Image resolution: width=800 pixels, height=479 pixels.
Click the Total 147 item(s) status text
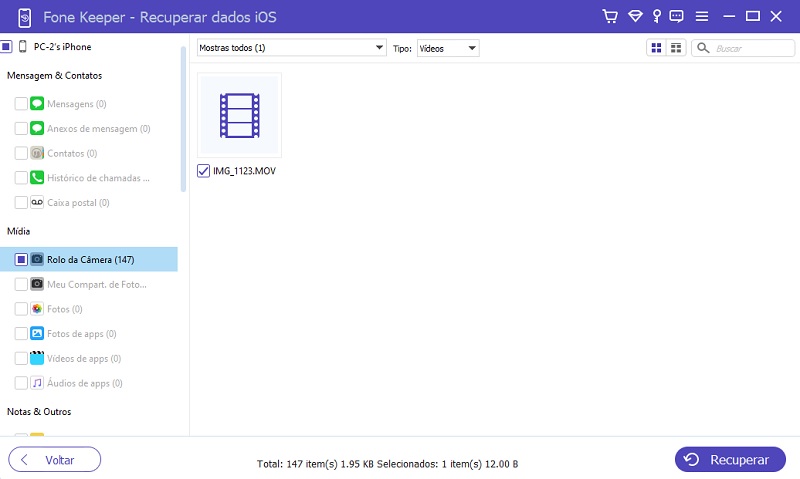coord(387,464)
